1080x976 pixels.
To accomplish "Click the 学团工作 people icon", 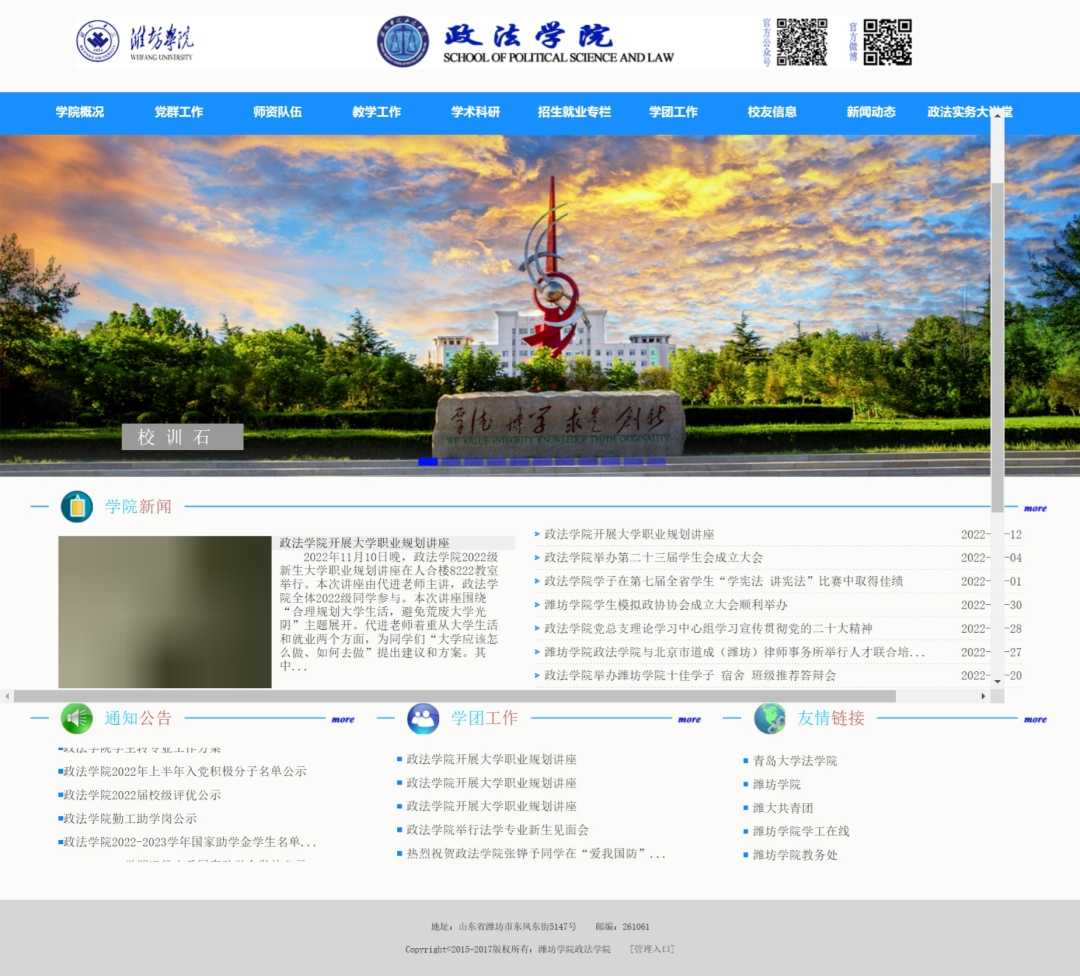I will tap(423, 718).
